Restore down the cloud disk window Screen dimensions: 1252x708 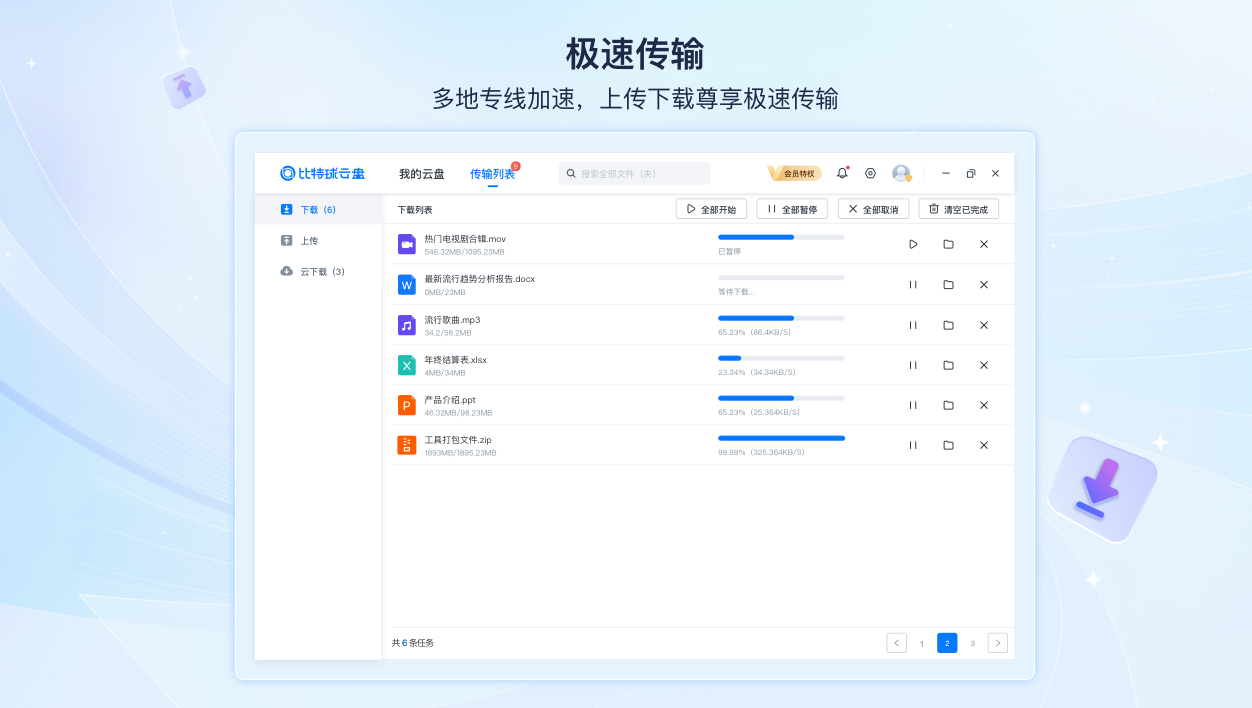970,173
